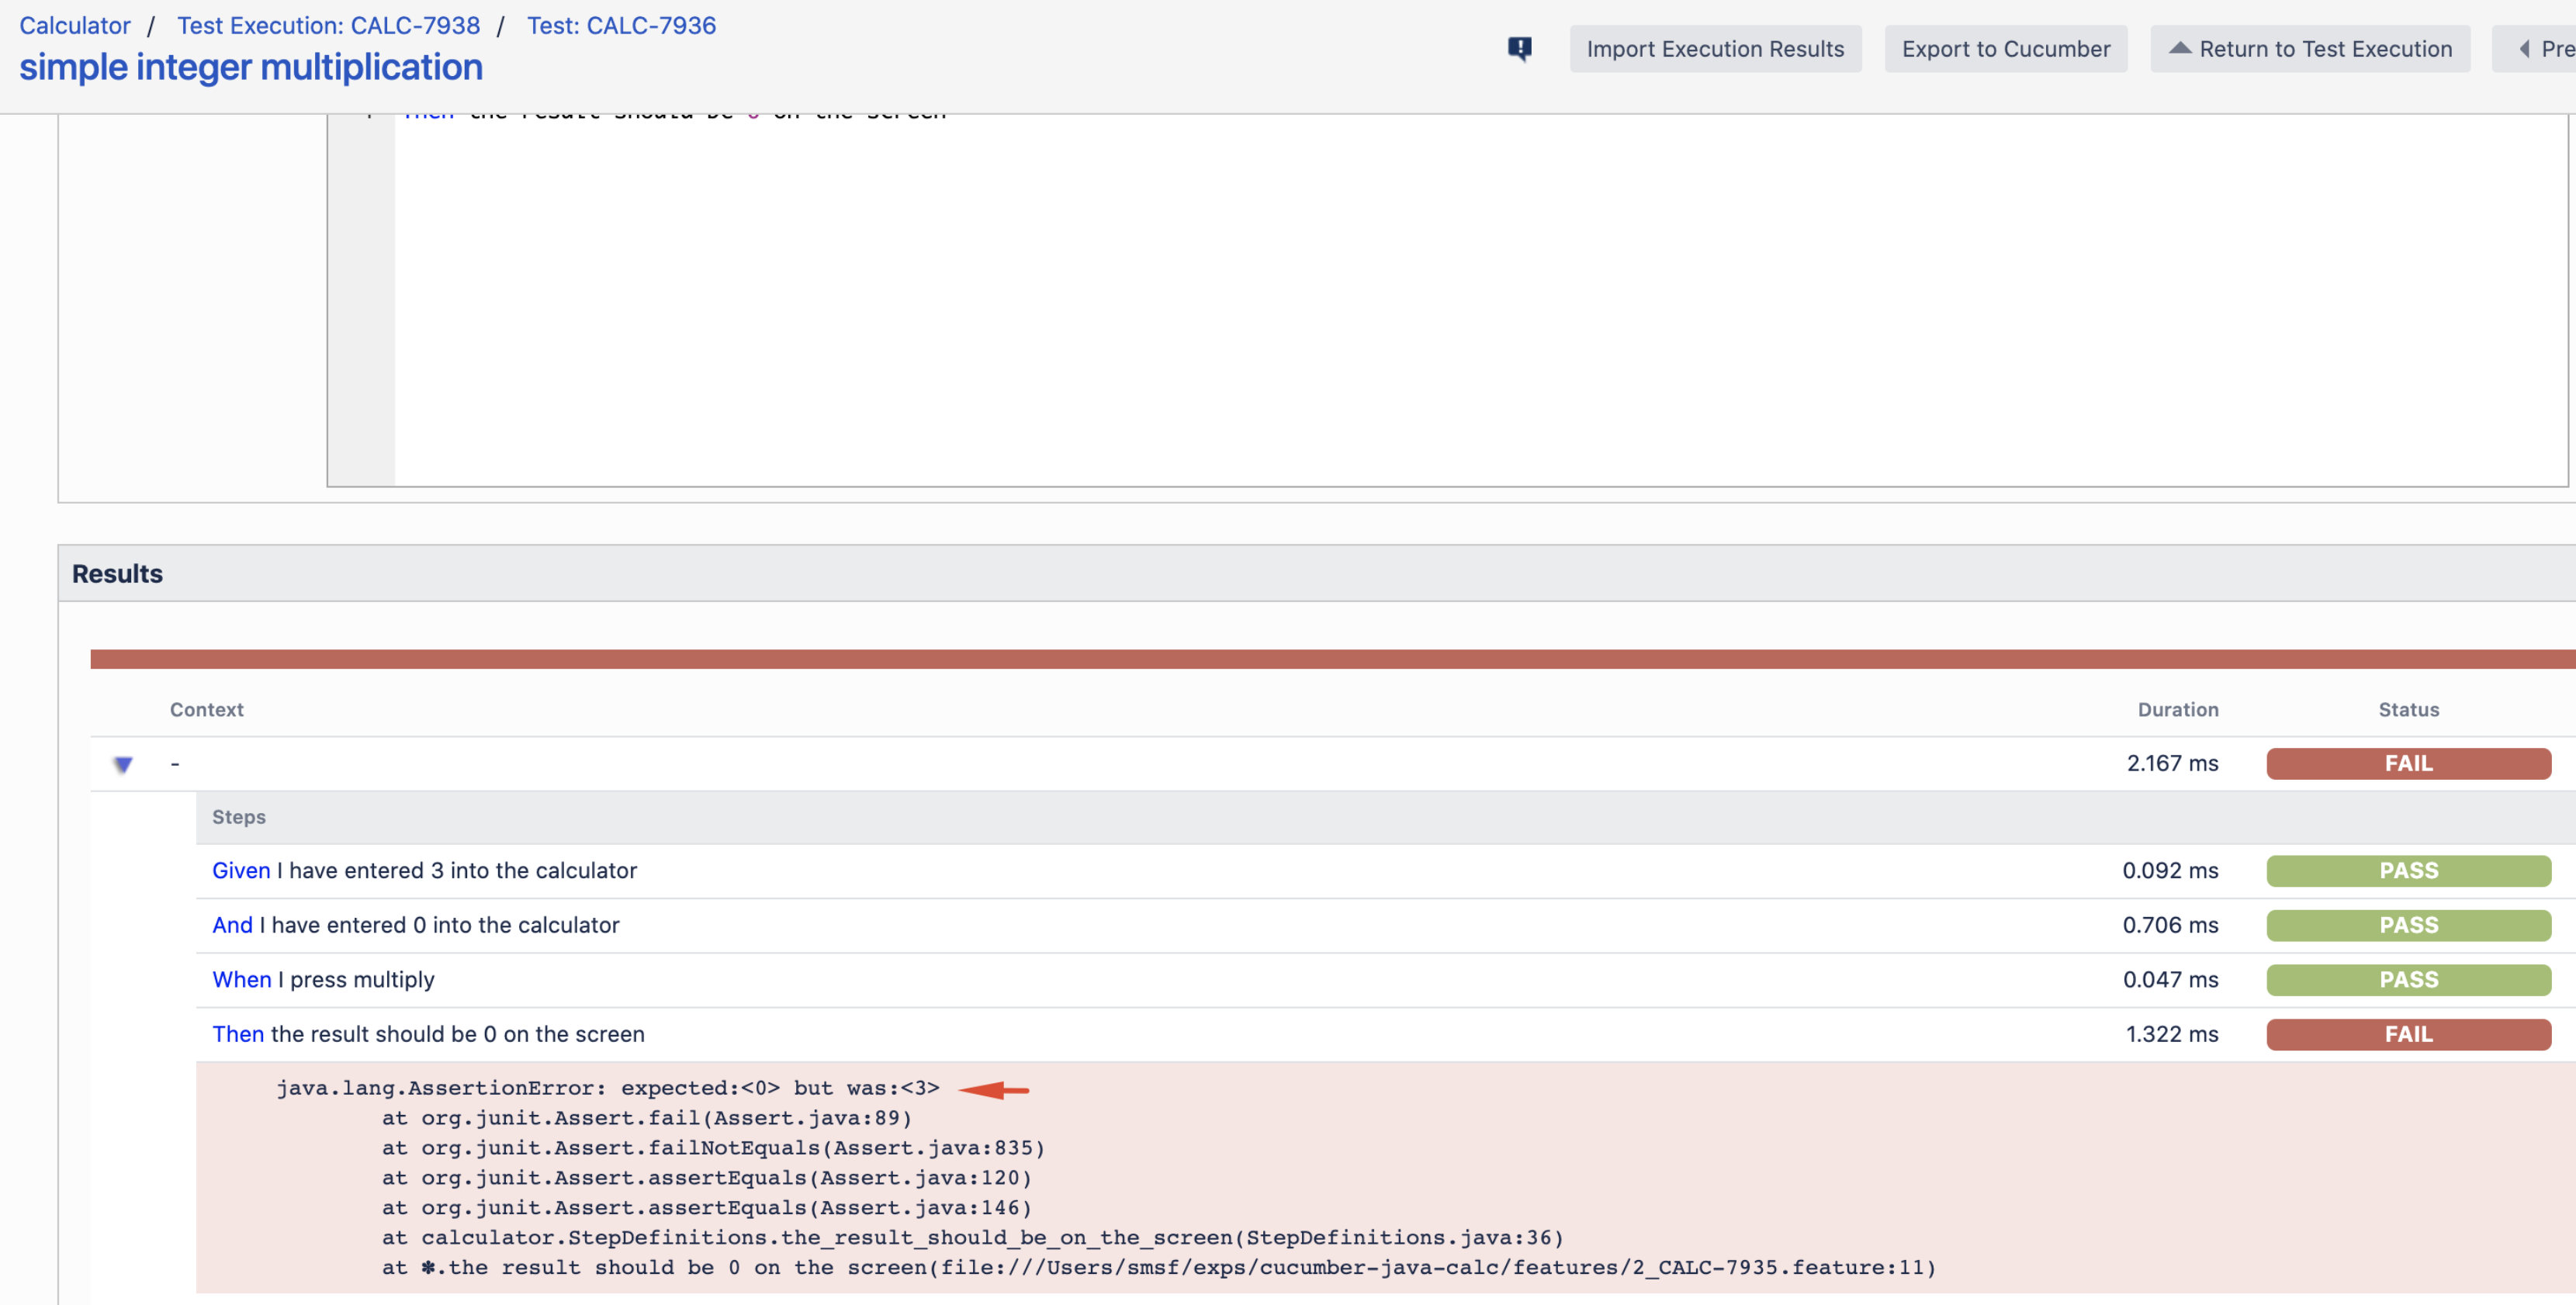Click the Duration column header

(x=2177, y=709)
